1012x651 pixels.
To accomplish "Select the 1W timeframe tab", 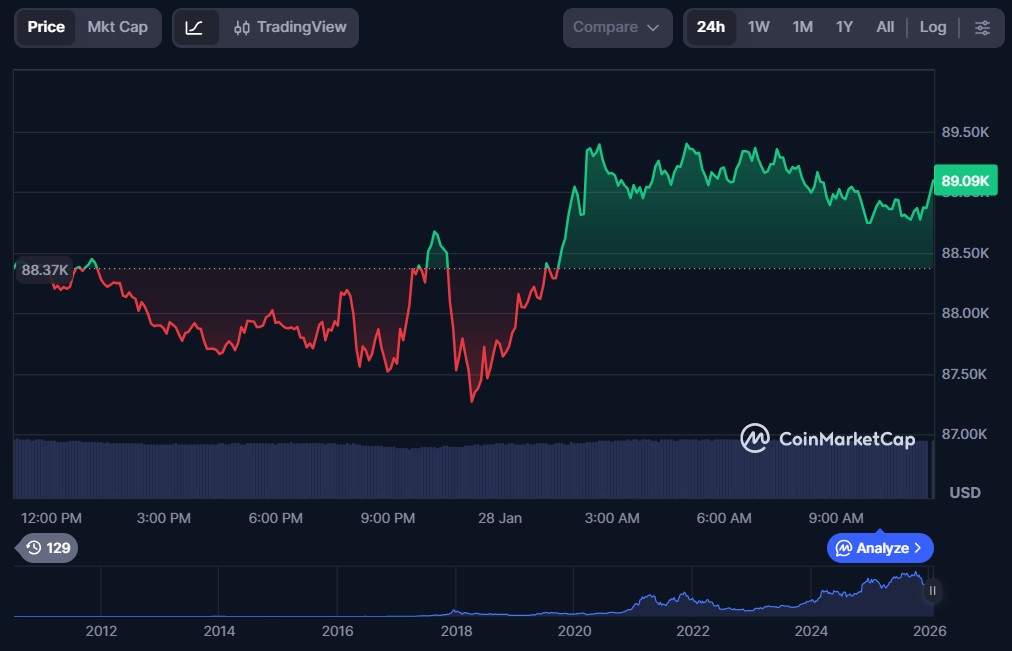I will coord(759,28).
